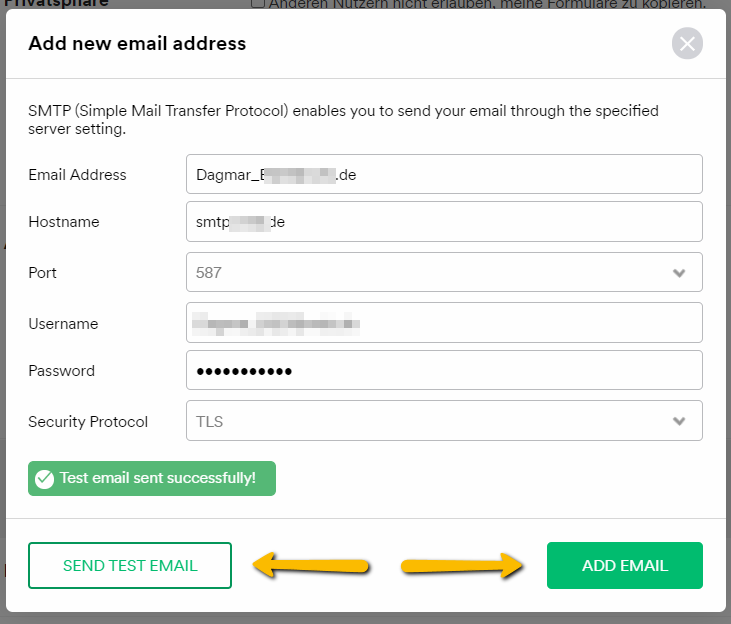Click the Add new email address title
The image size is (731, 624).
tap(137, 43)
